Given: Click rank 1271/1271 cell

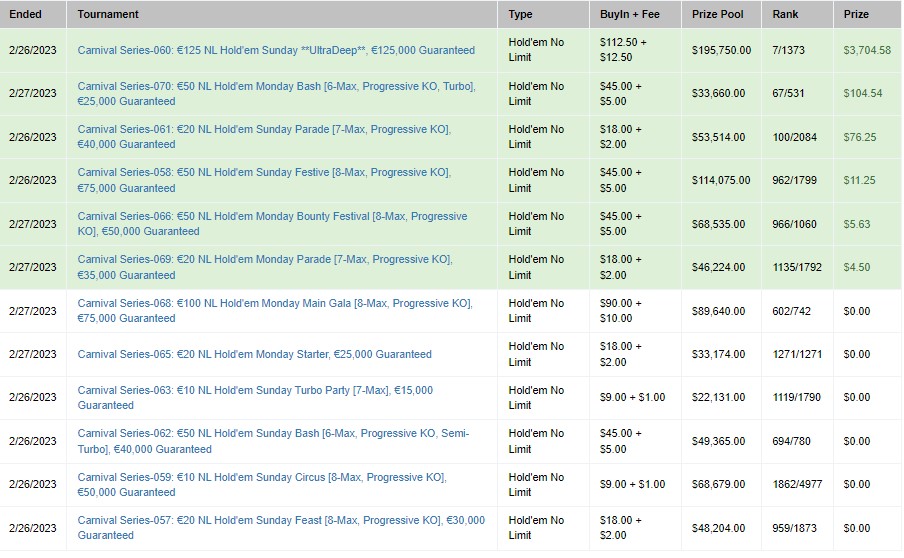Looking at the screenshot, I should pyautogui.click(x=797, y=354).
